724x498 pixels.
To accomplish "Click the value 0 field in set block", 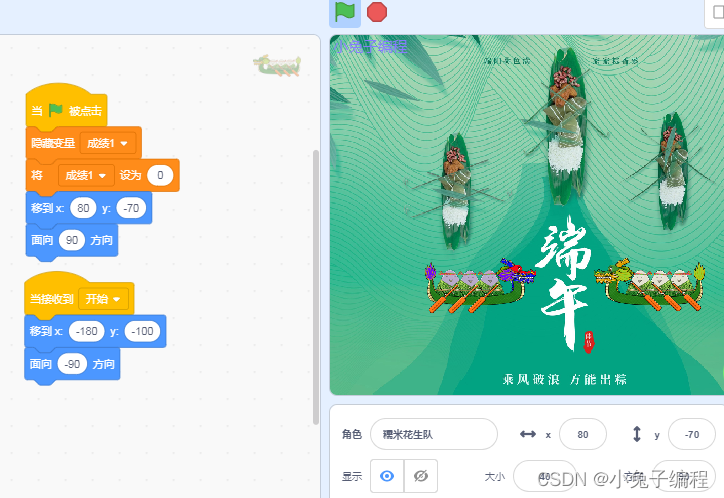I will [160, 175].
